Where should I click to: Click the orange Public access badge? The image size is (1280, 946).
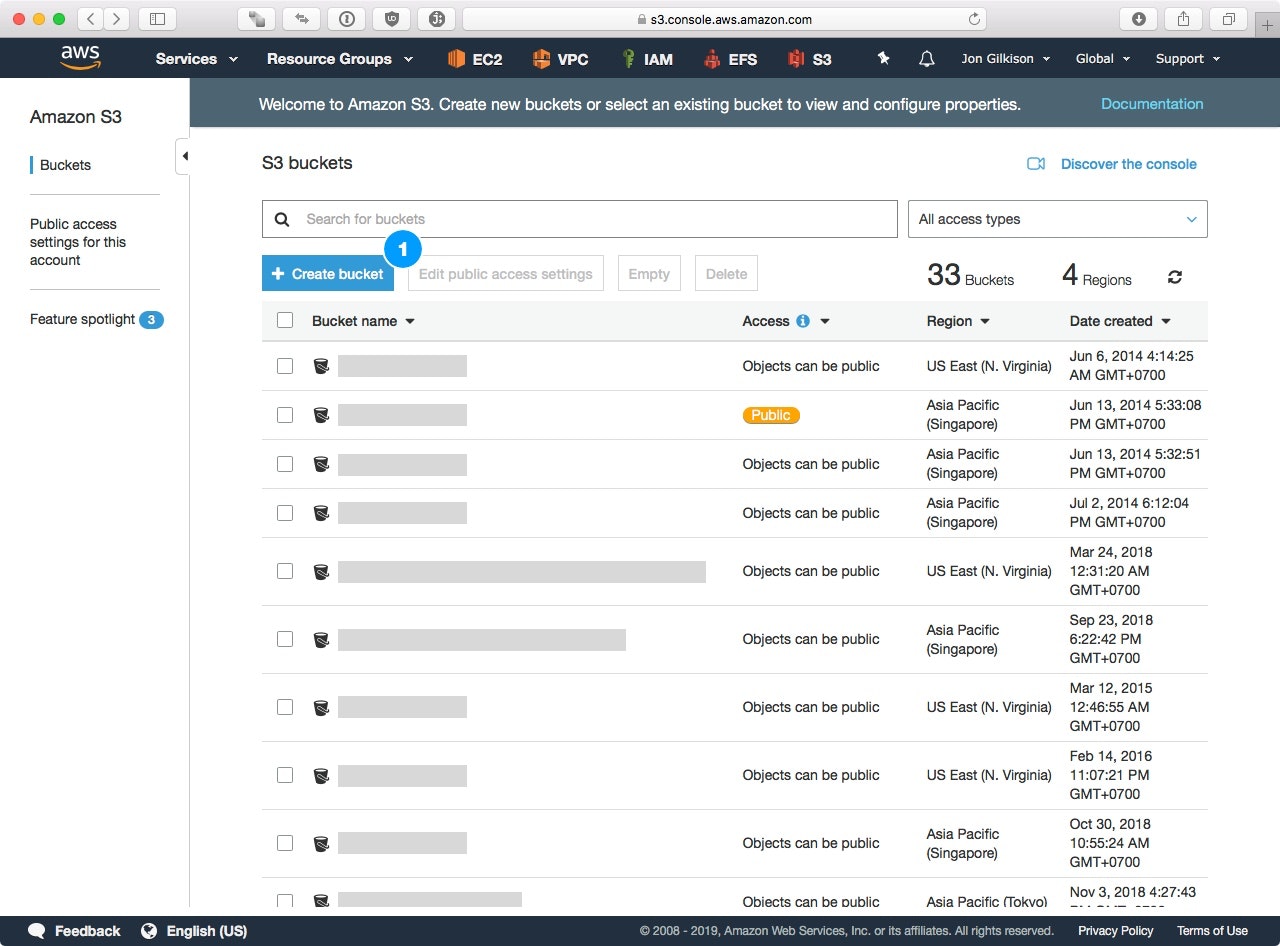point(771,415)
